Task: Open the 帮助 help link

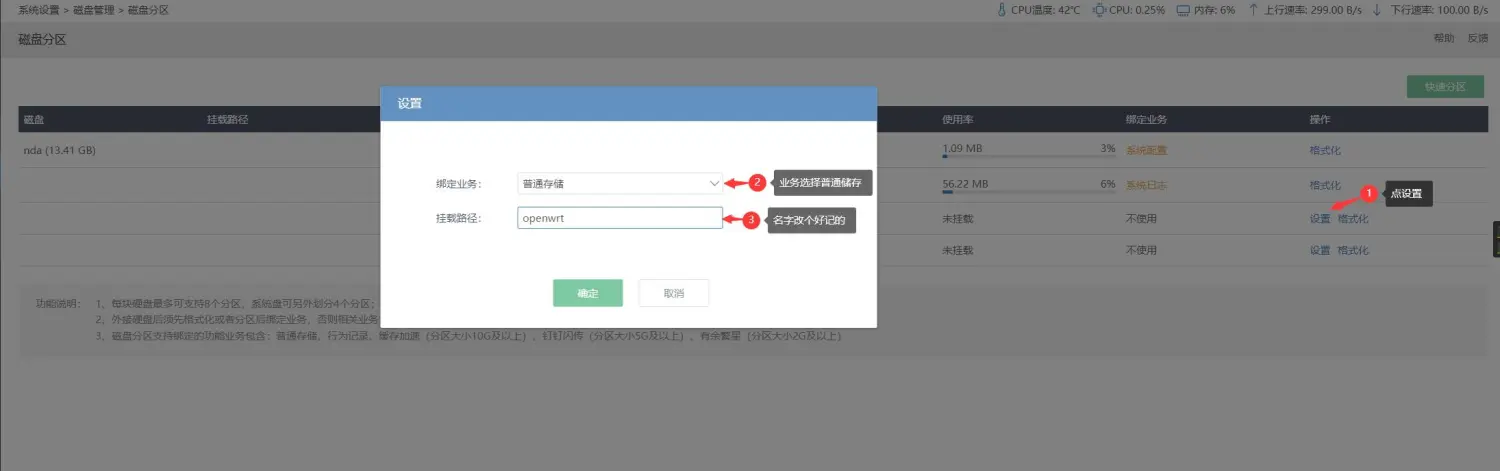Action: pos(1444,39)
